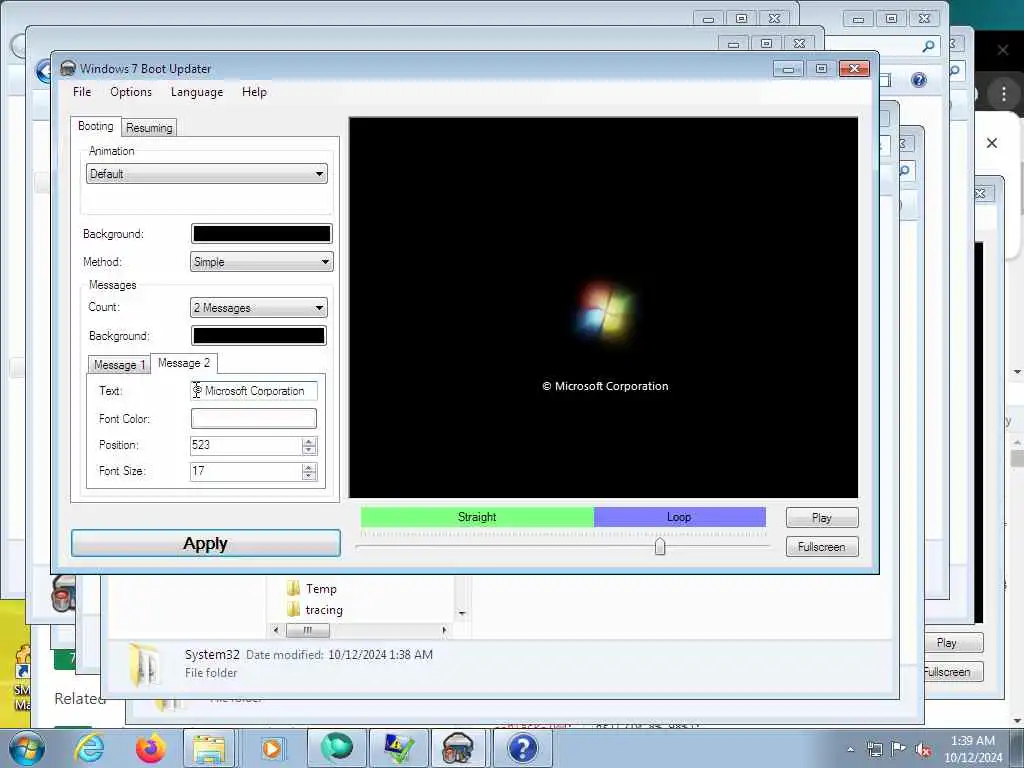Decrease the Position value with down arrow
Viewport: 1024px width, 768px height.
(310, 450)
